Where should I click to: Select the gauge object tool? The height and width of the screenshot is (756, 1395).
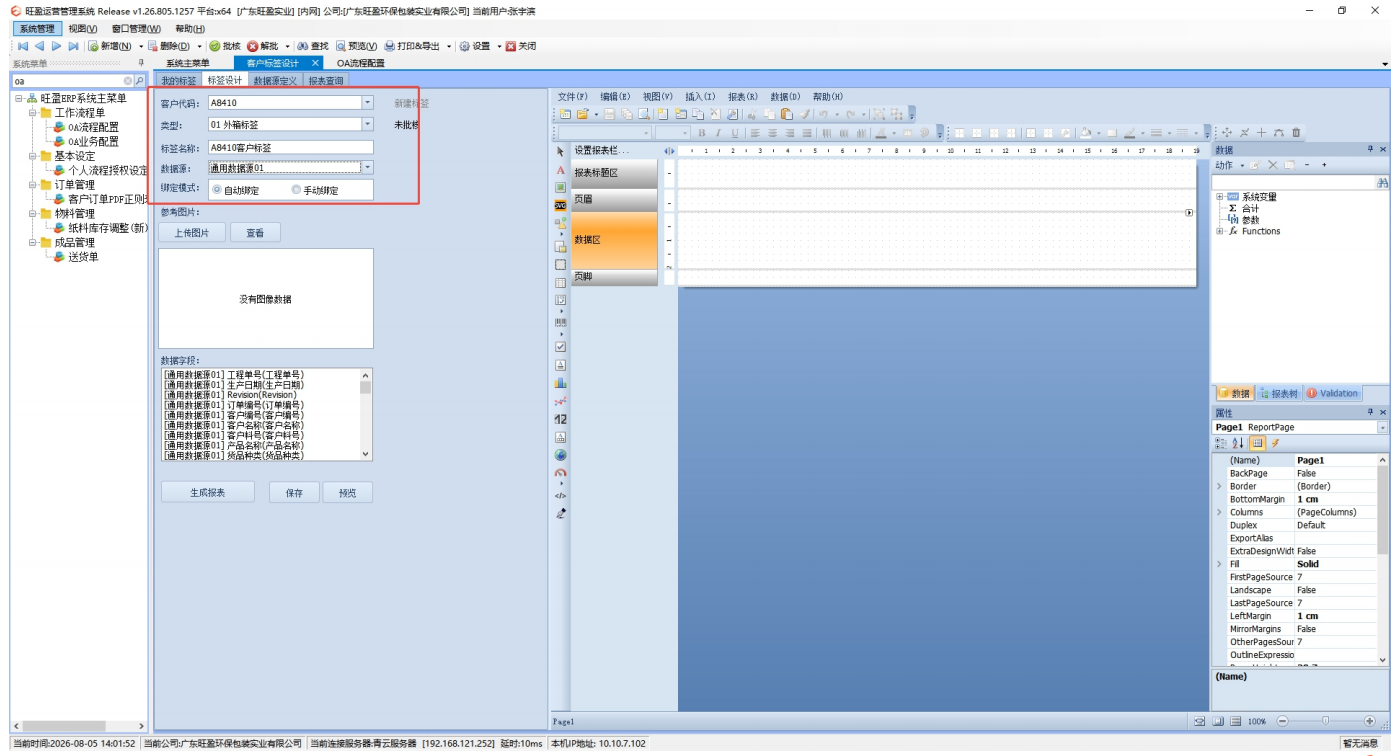tap(560, 472)
